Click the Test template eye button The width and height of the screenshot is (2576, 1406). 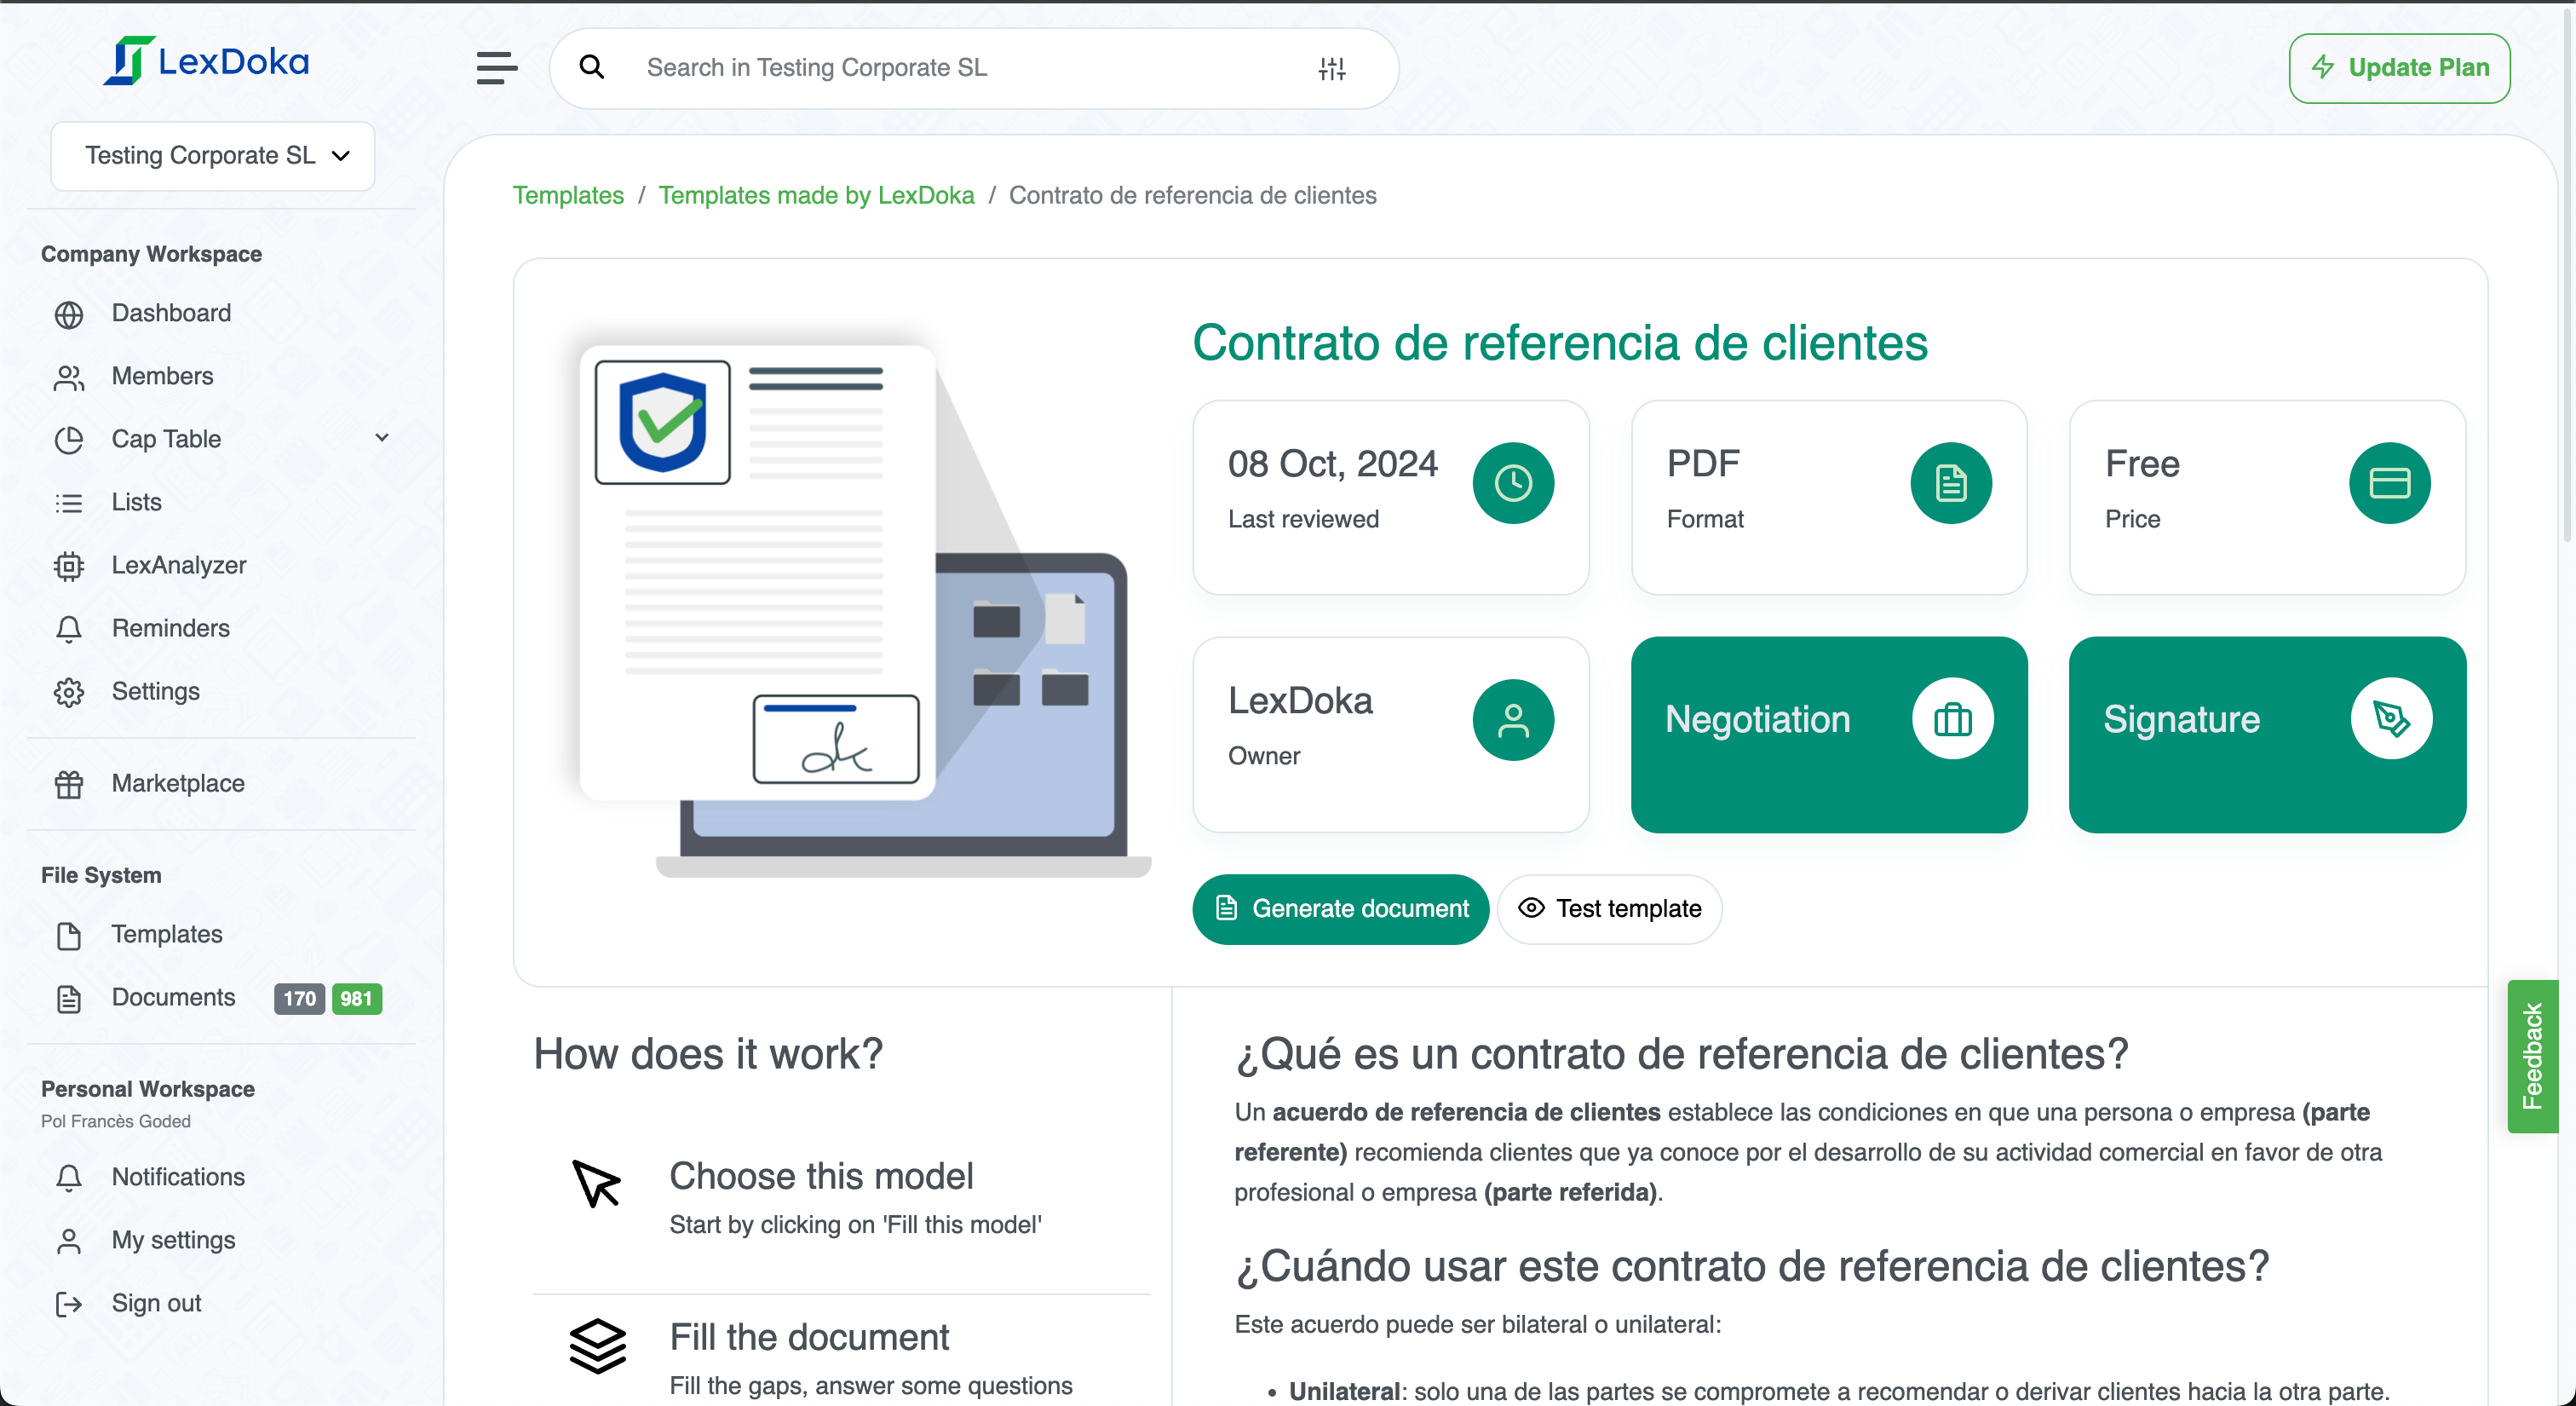click(x=1609, y=908)
